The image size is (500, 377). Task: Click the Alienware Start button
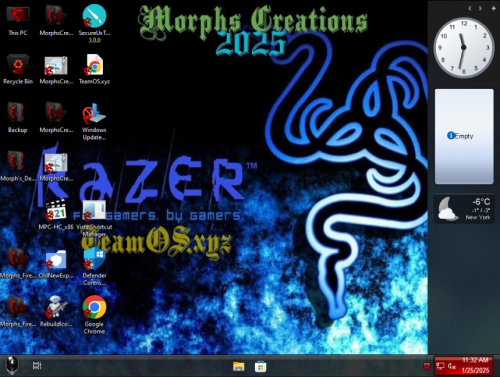[x=12, y=365]
